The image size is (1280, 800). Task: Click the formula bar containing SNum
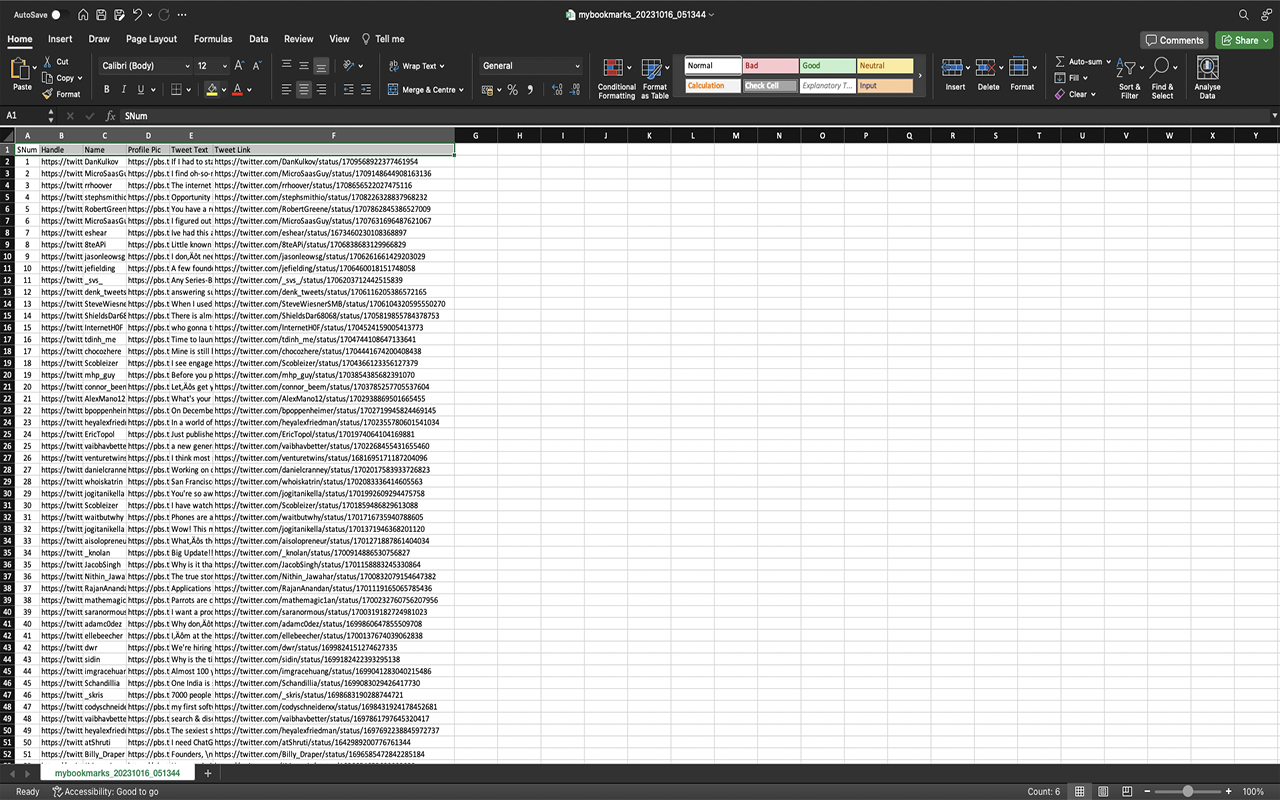point(694,116)
